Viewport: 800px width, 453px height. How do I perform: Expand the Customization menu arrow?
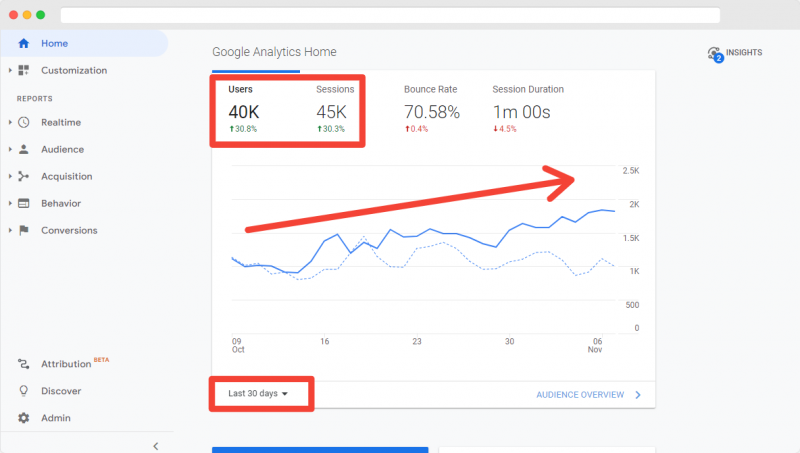tap(10, 70)
